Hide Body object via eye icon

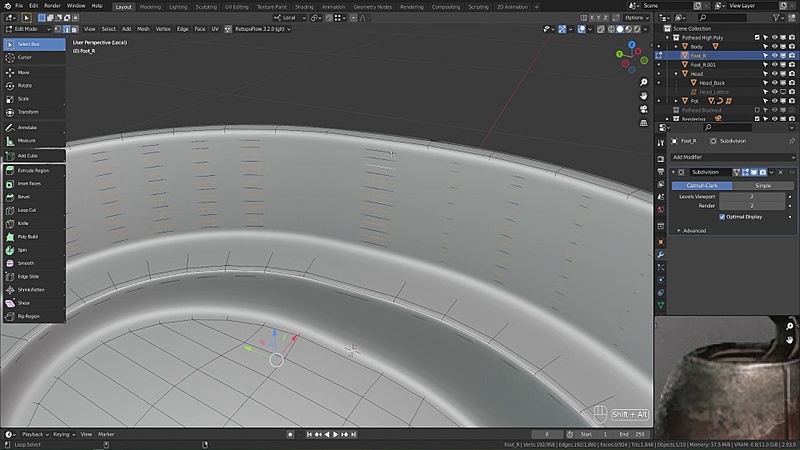(774, 46)
